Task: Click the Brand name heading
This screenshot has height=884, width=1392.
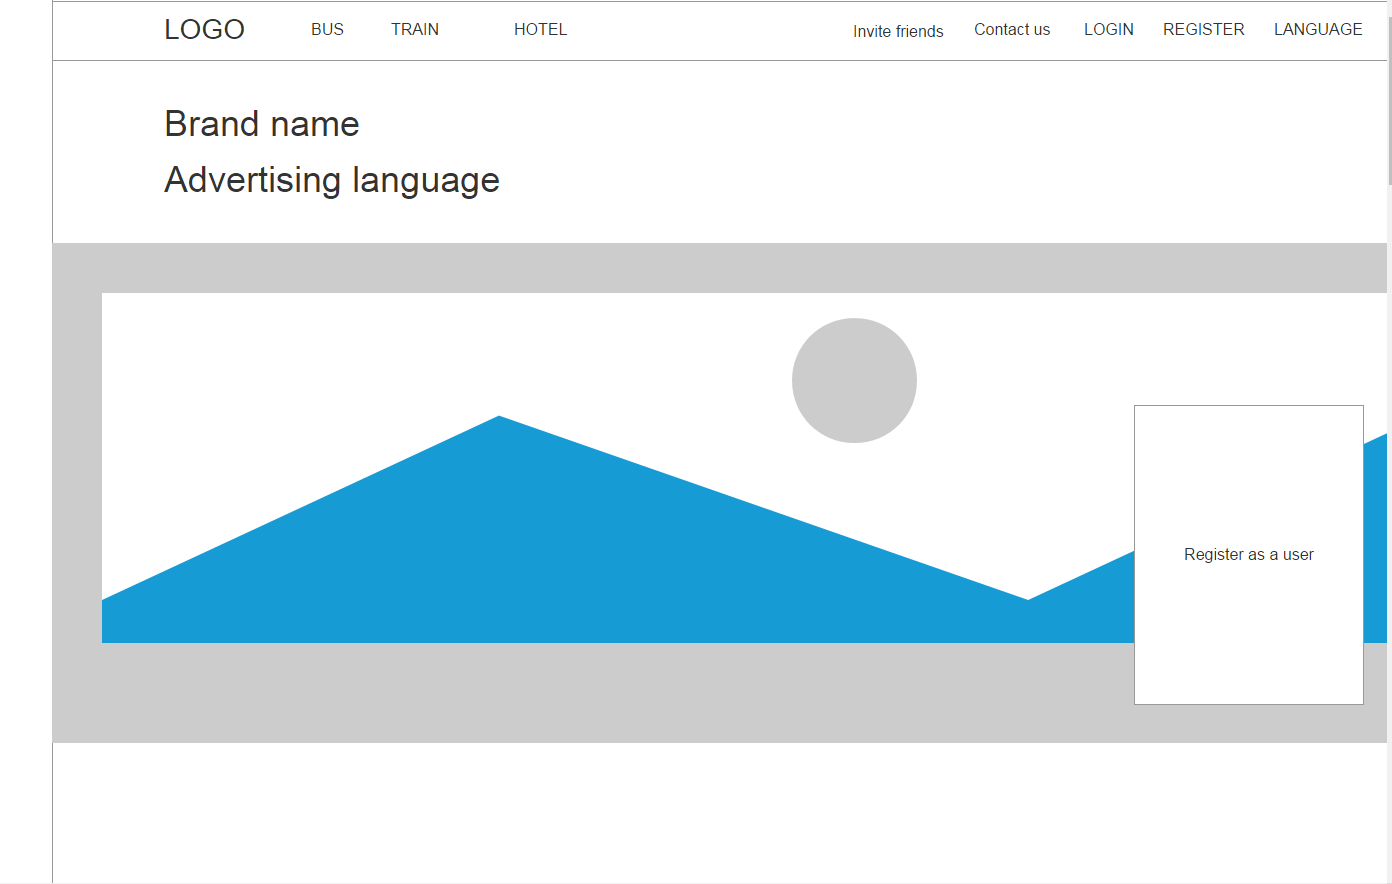Action: coord(262,124)
